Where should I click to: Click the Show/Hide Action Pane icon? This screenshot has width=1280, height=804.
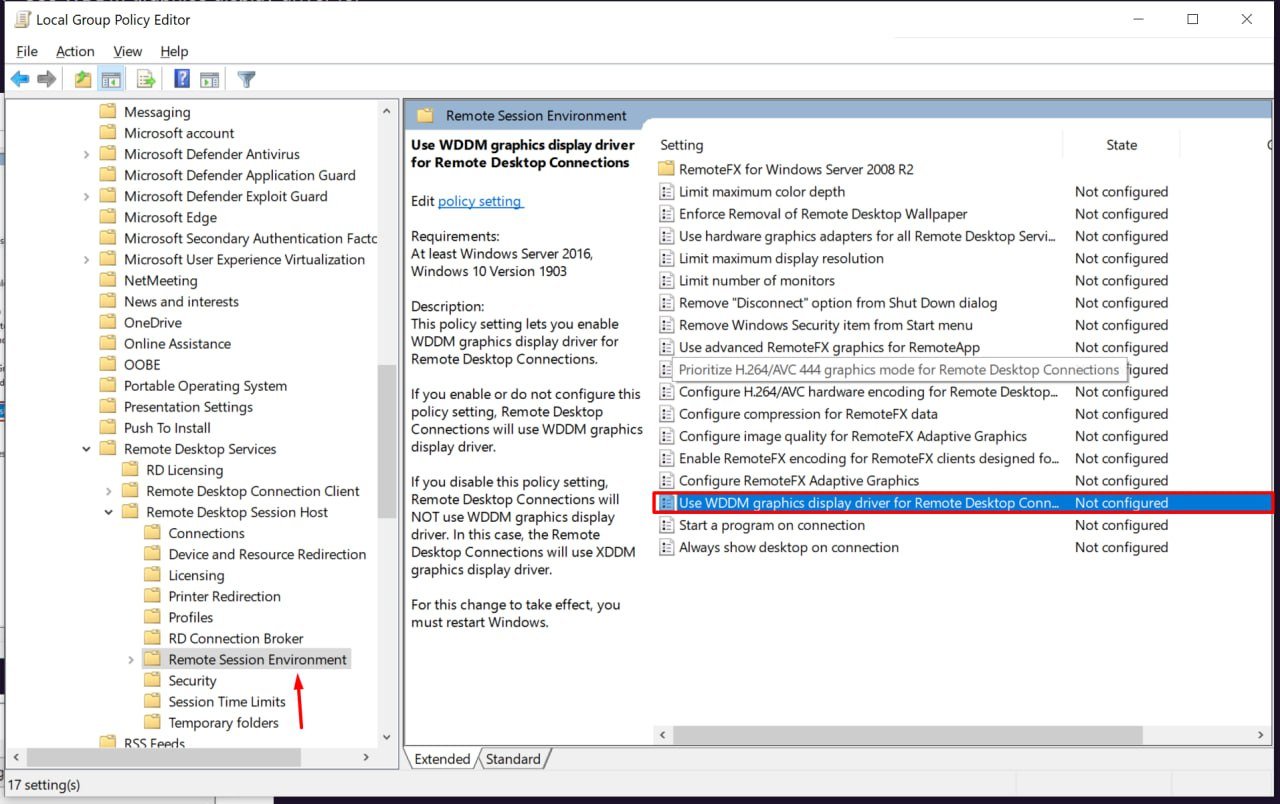209,80
